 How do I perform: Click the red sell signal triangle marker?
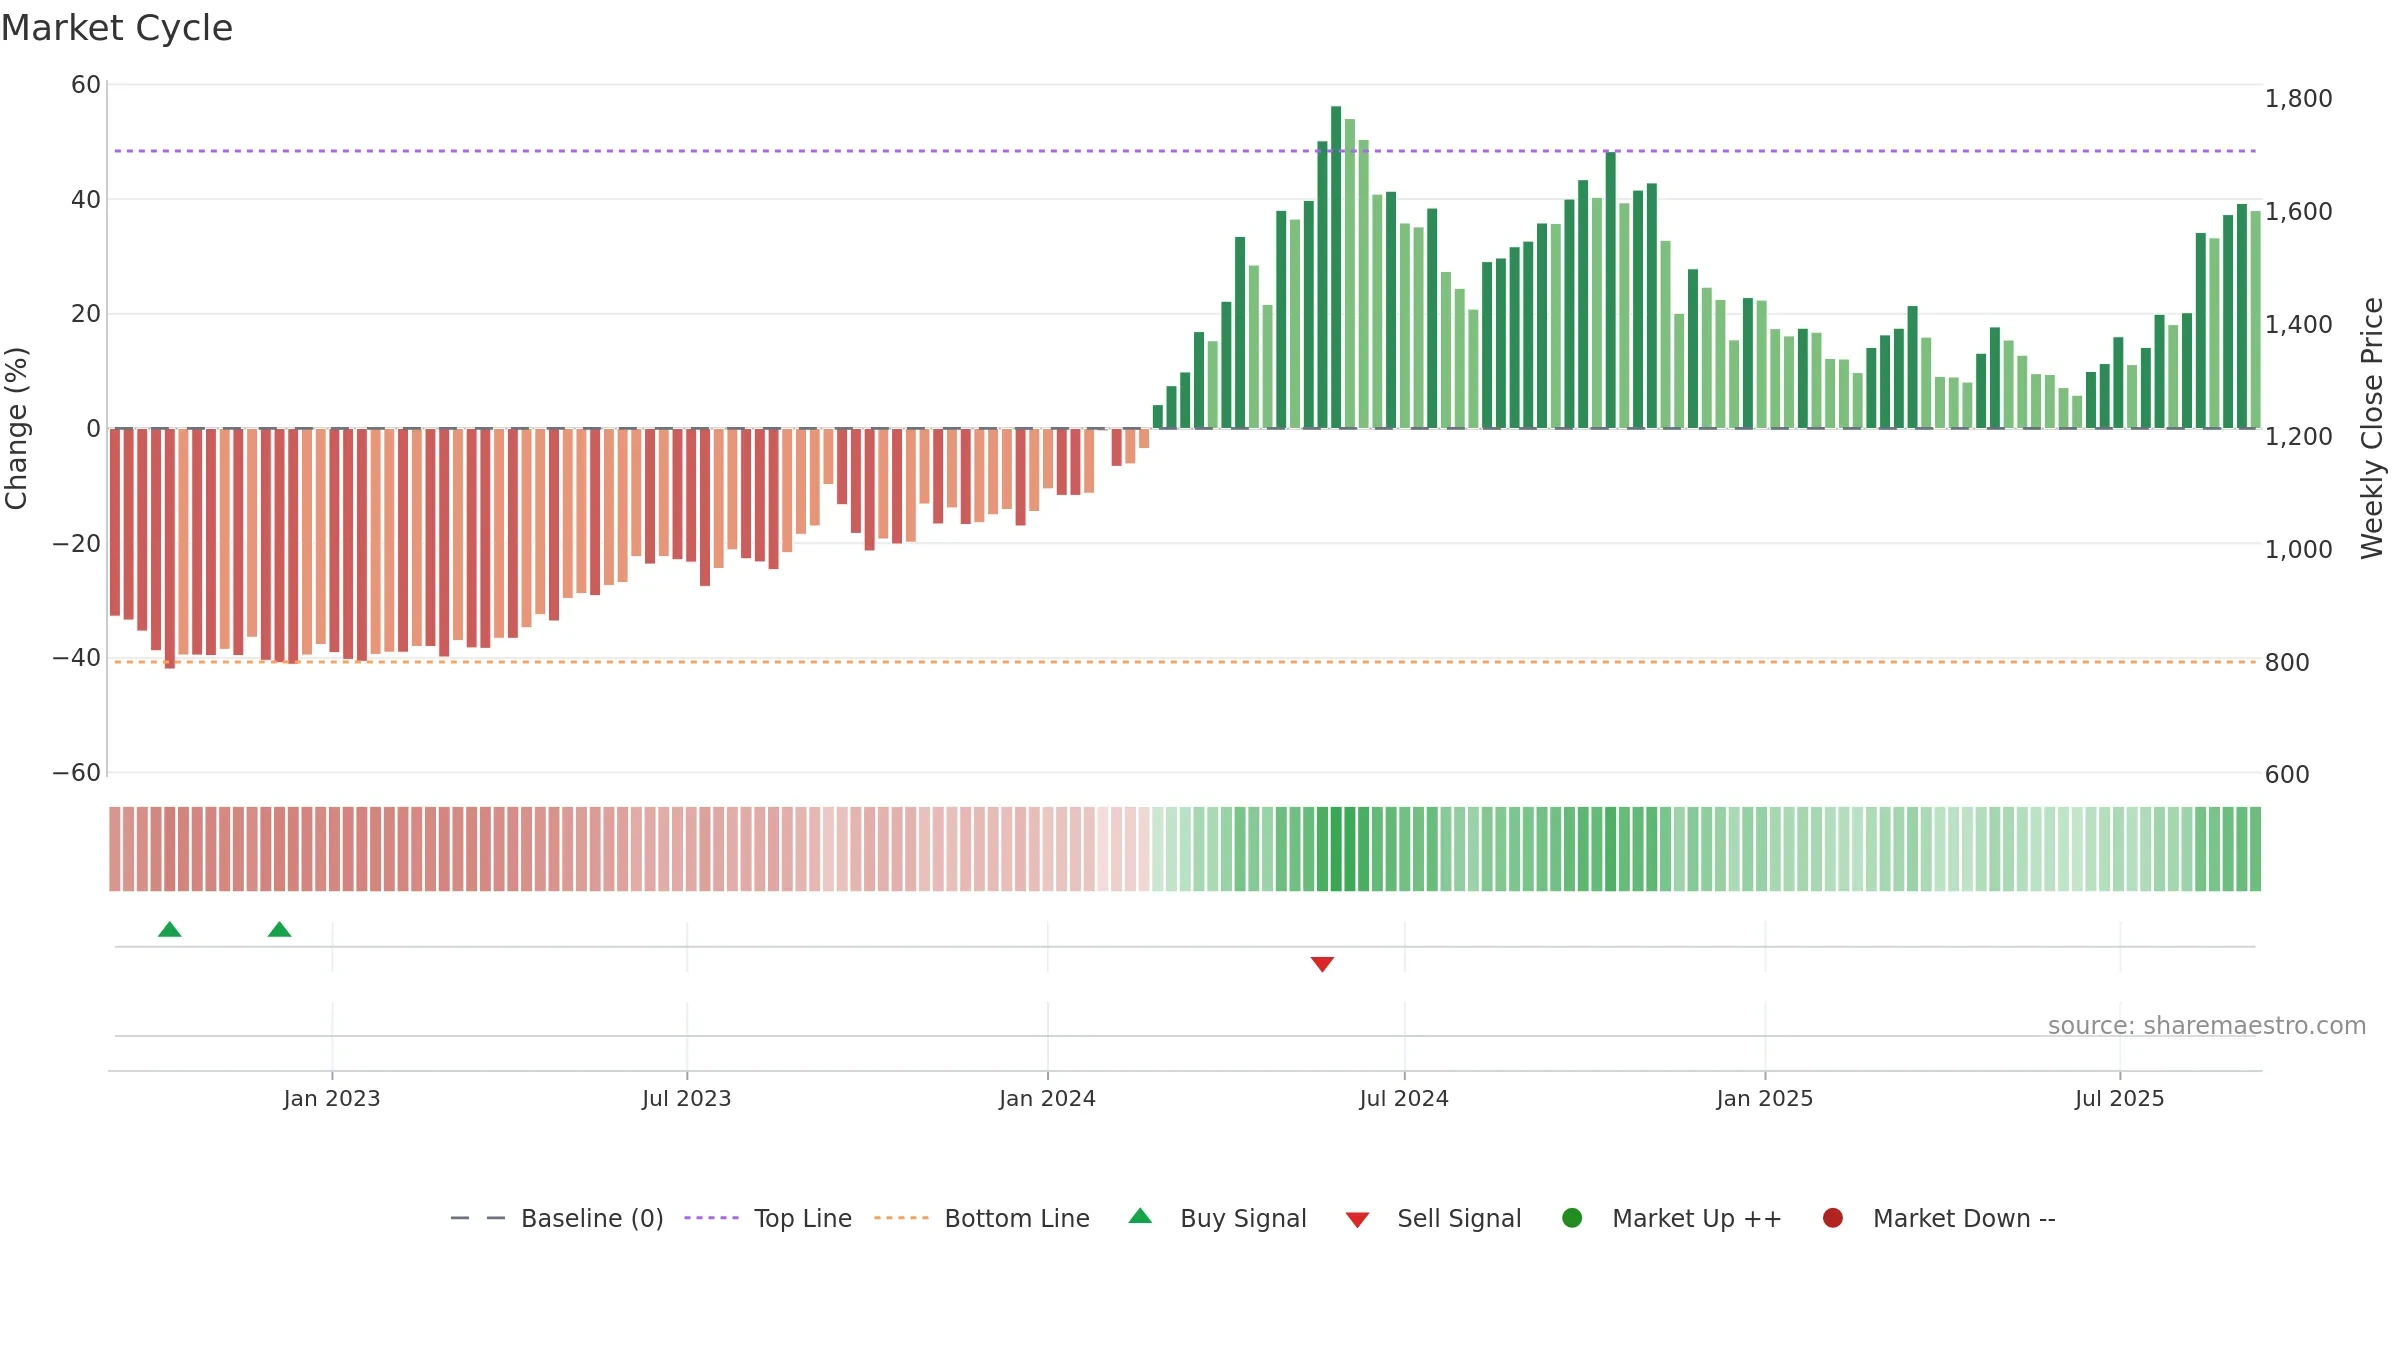click(x=1322, y=964)
